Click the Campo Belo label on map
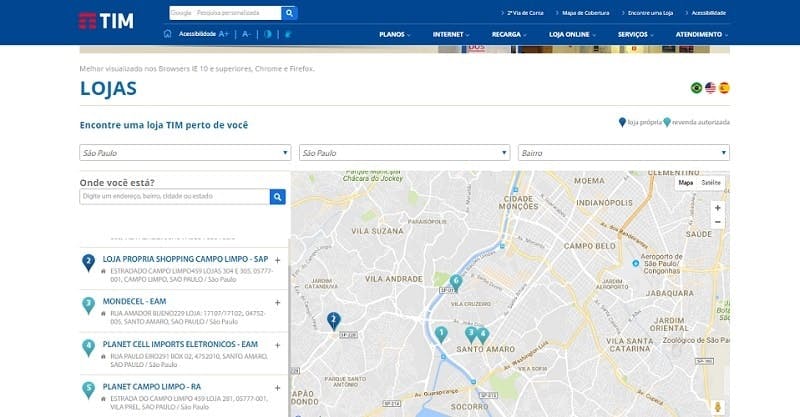 [589, 246]
